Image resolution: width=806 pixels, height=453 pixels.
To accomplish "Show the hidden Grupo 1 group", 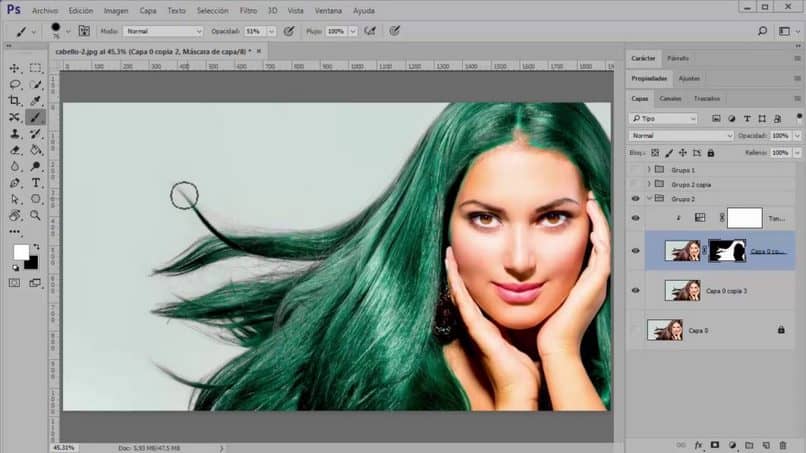I will (635, 170).
